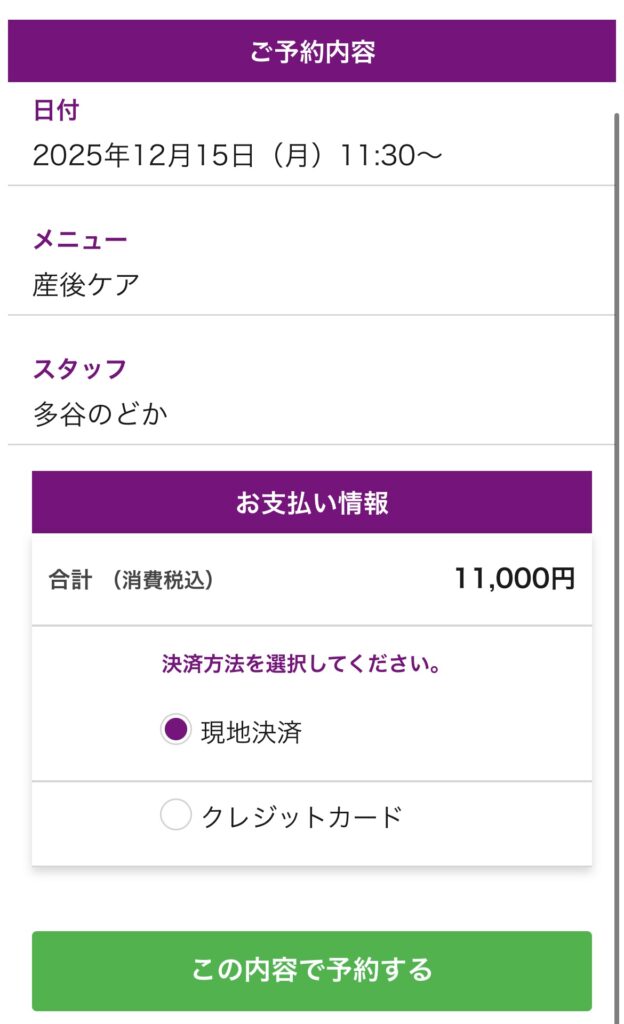Click the クレジットカード option label text
624x1024 pixels.
coord(301,817)
